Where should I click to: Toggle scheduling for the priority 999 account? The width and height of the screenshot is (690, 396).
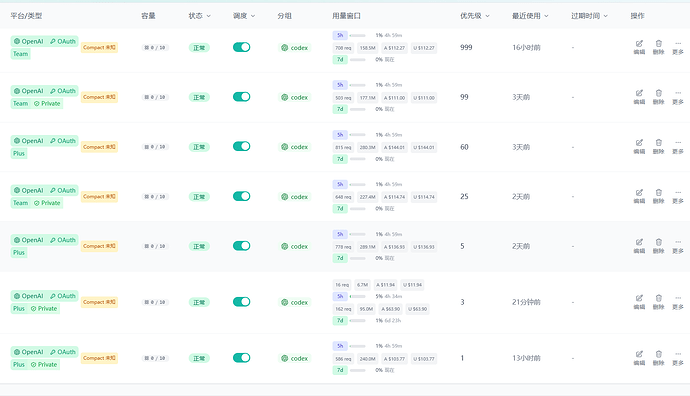click(242, 47)
